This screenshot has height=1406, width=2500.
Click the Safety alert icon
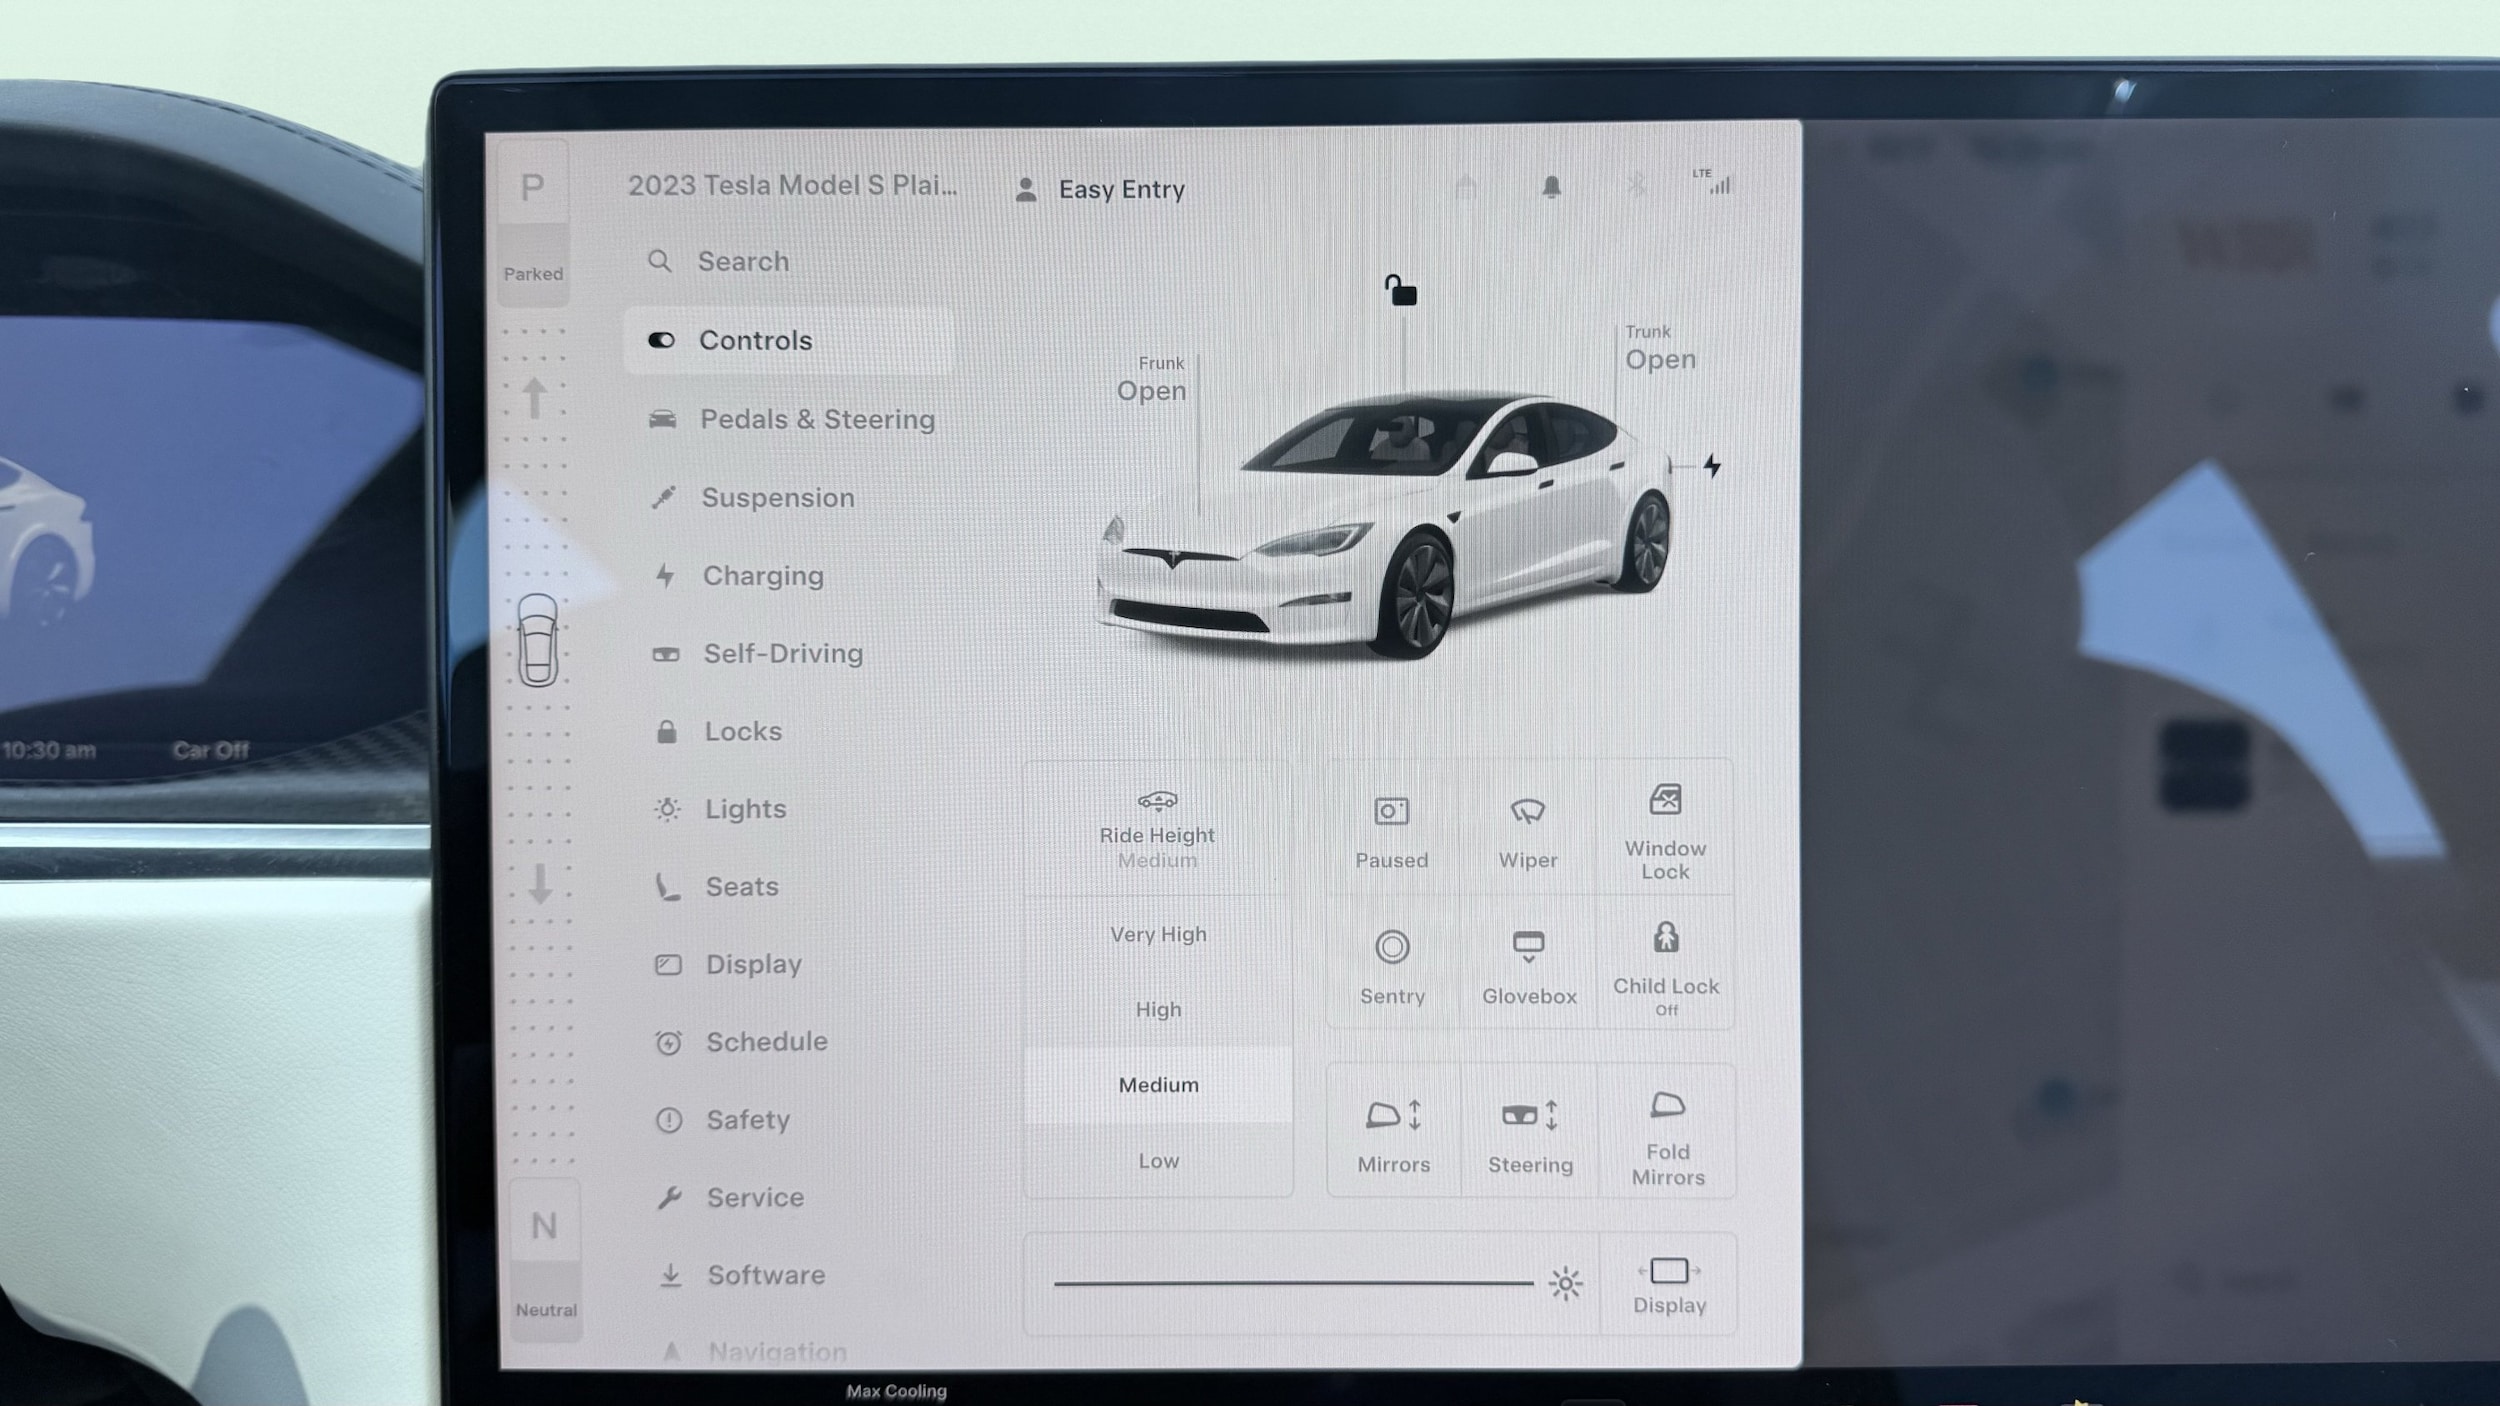669,1120
